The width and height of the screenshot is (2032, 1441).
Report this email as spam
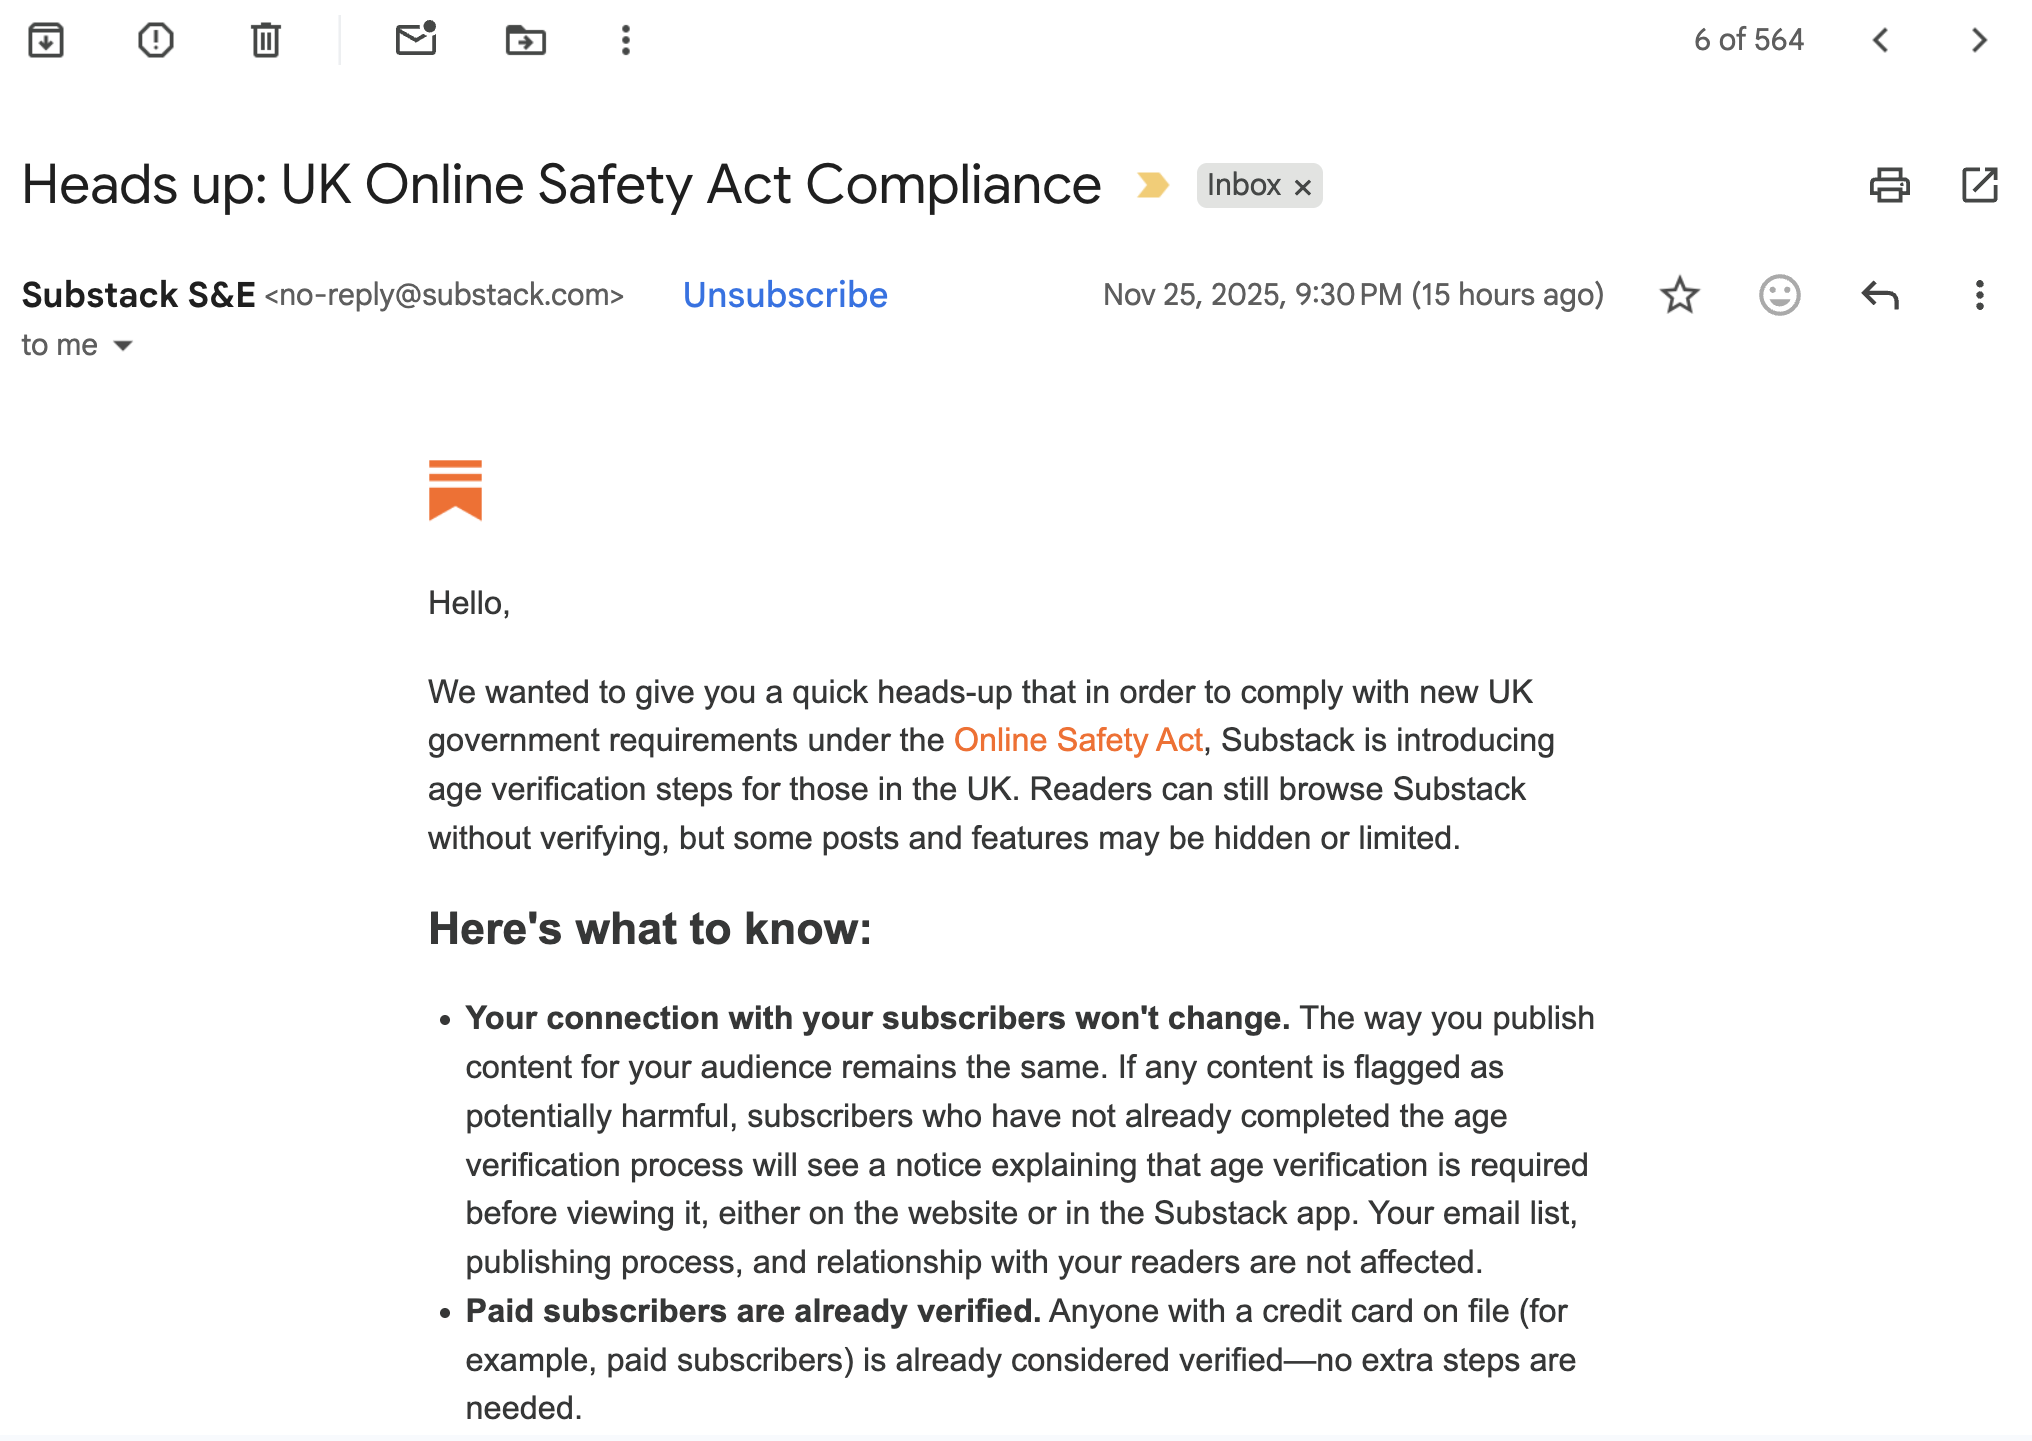pyautogui.click(x=156, y=40)
